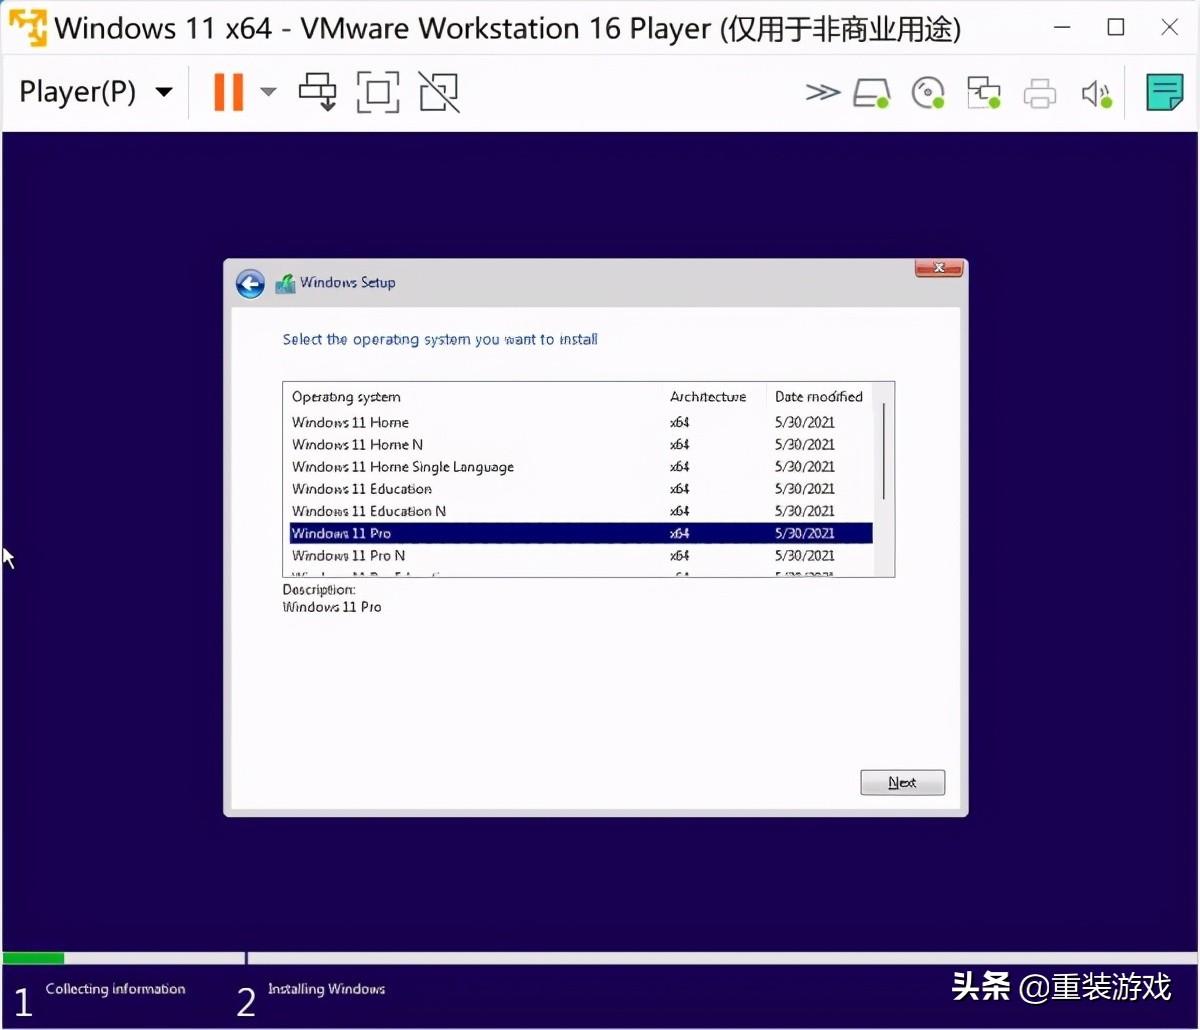
Task: Maximize the VMware Player window
Action: pyautogui.click(x=1116, y=28)
